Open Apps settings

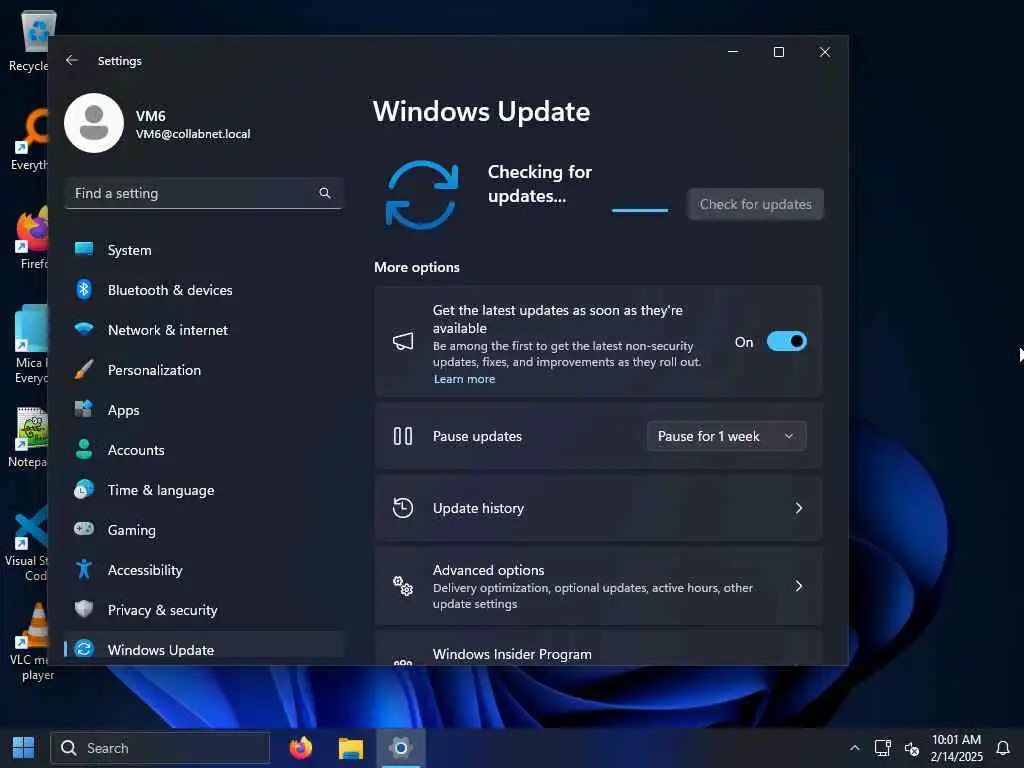coord(204,410)
